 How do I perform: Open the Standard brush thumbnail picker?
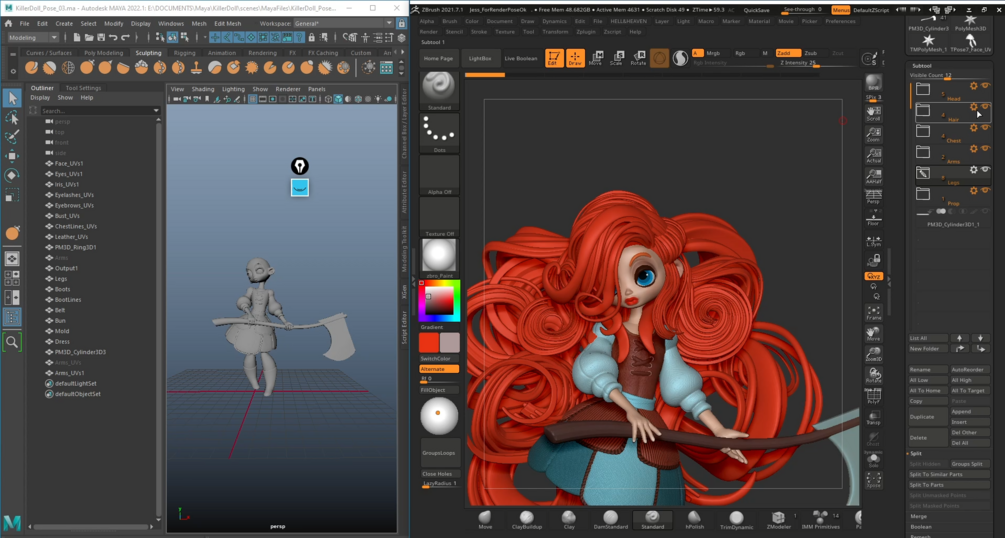tap(439, 90)
